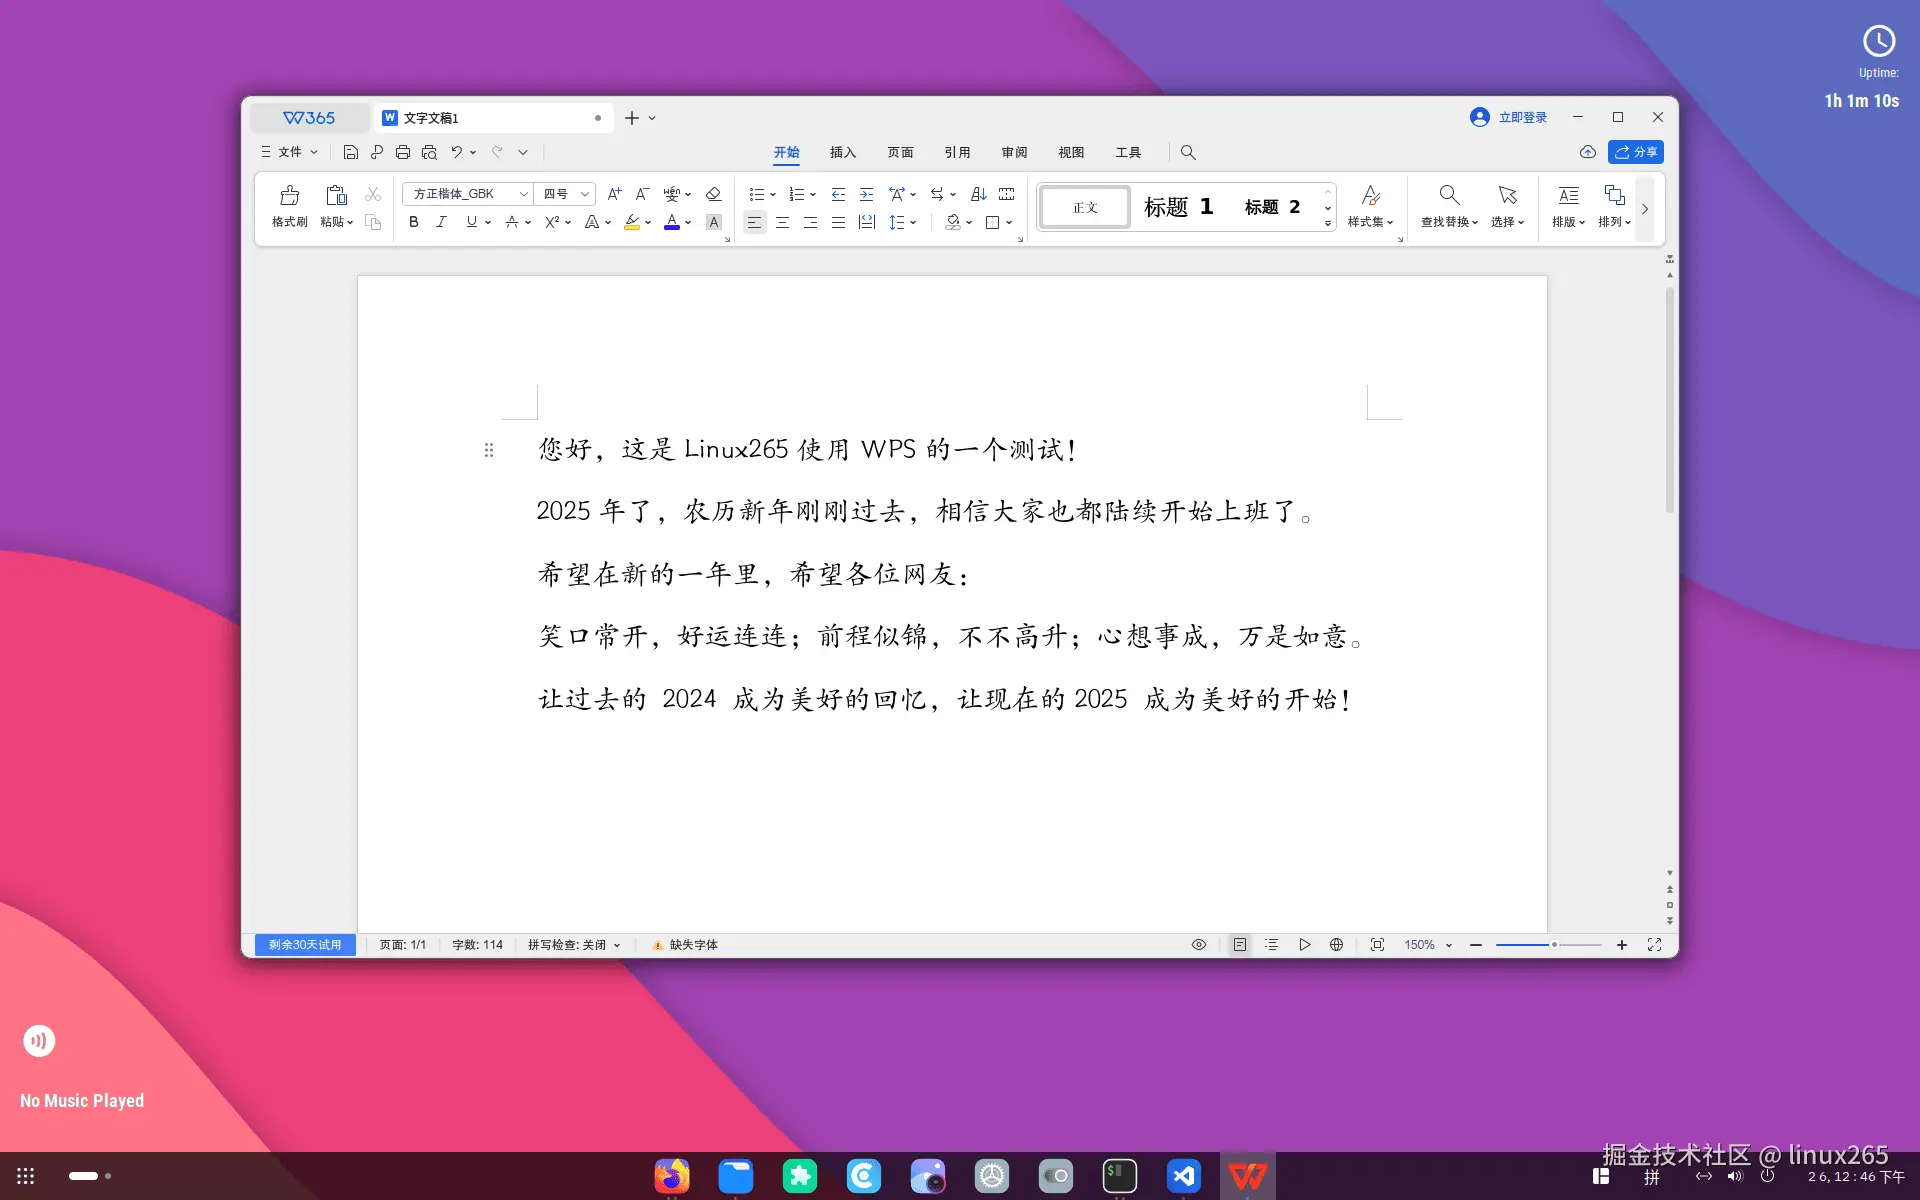Switch to the 插入 ribbon tab

click(843, 152)
